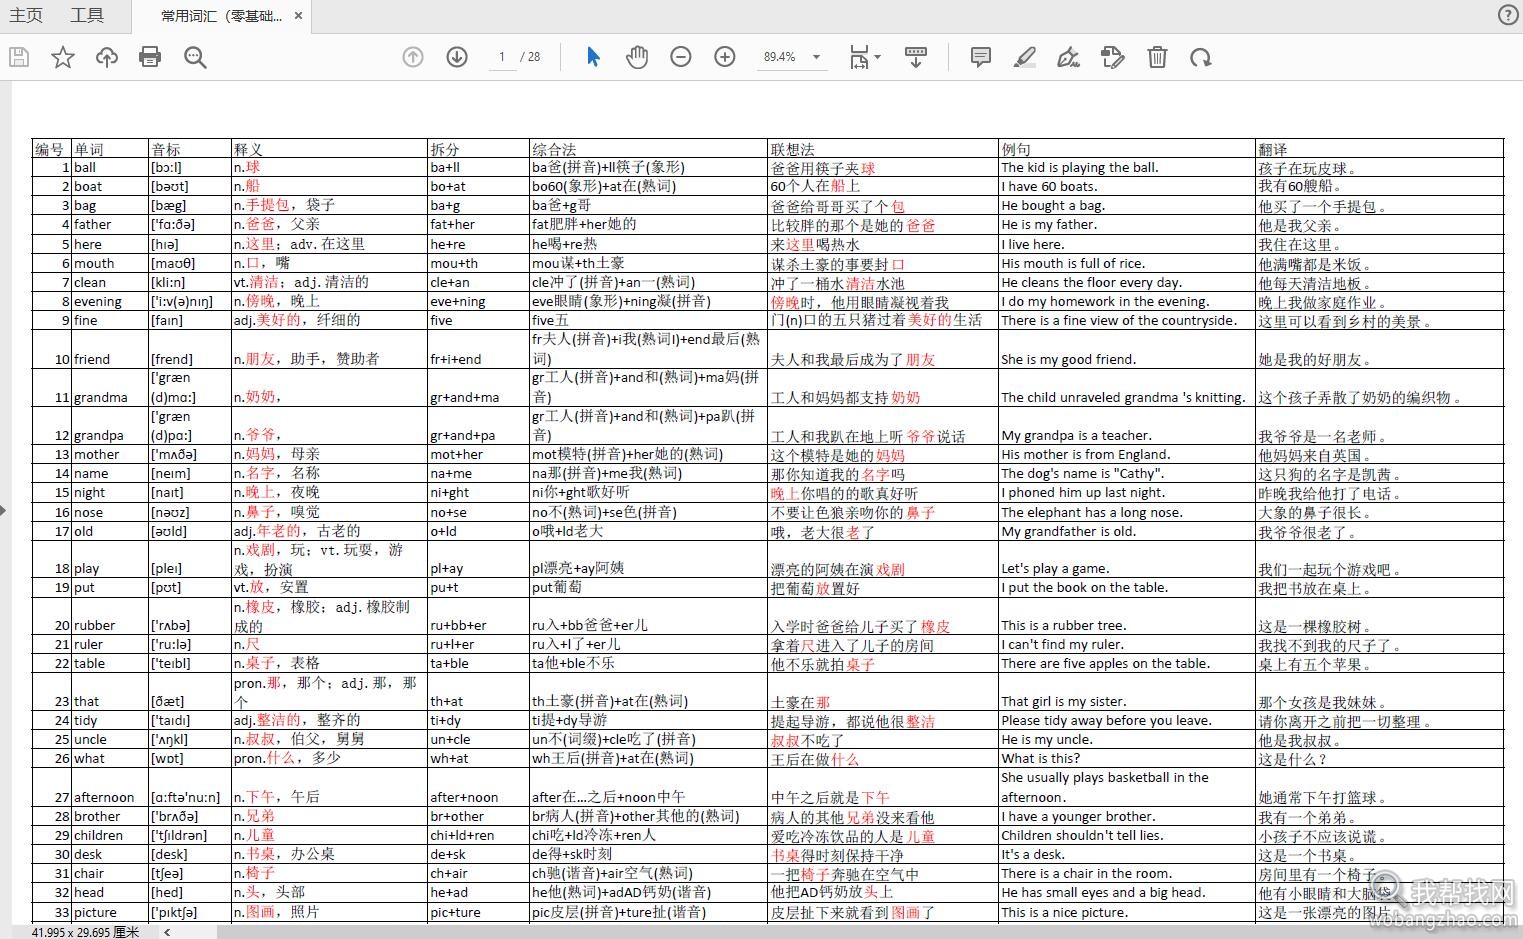1523x939 pixels.
Task: Select the arrow selection tool
Action: pyautogui.click(x=593, y=57)
